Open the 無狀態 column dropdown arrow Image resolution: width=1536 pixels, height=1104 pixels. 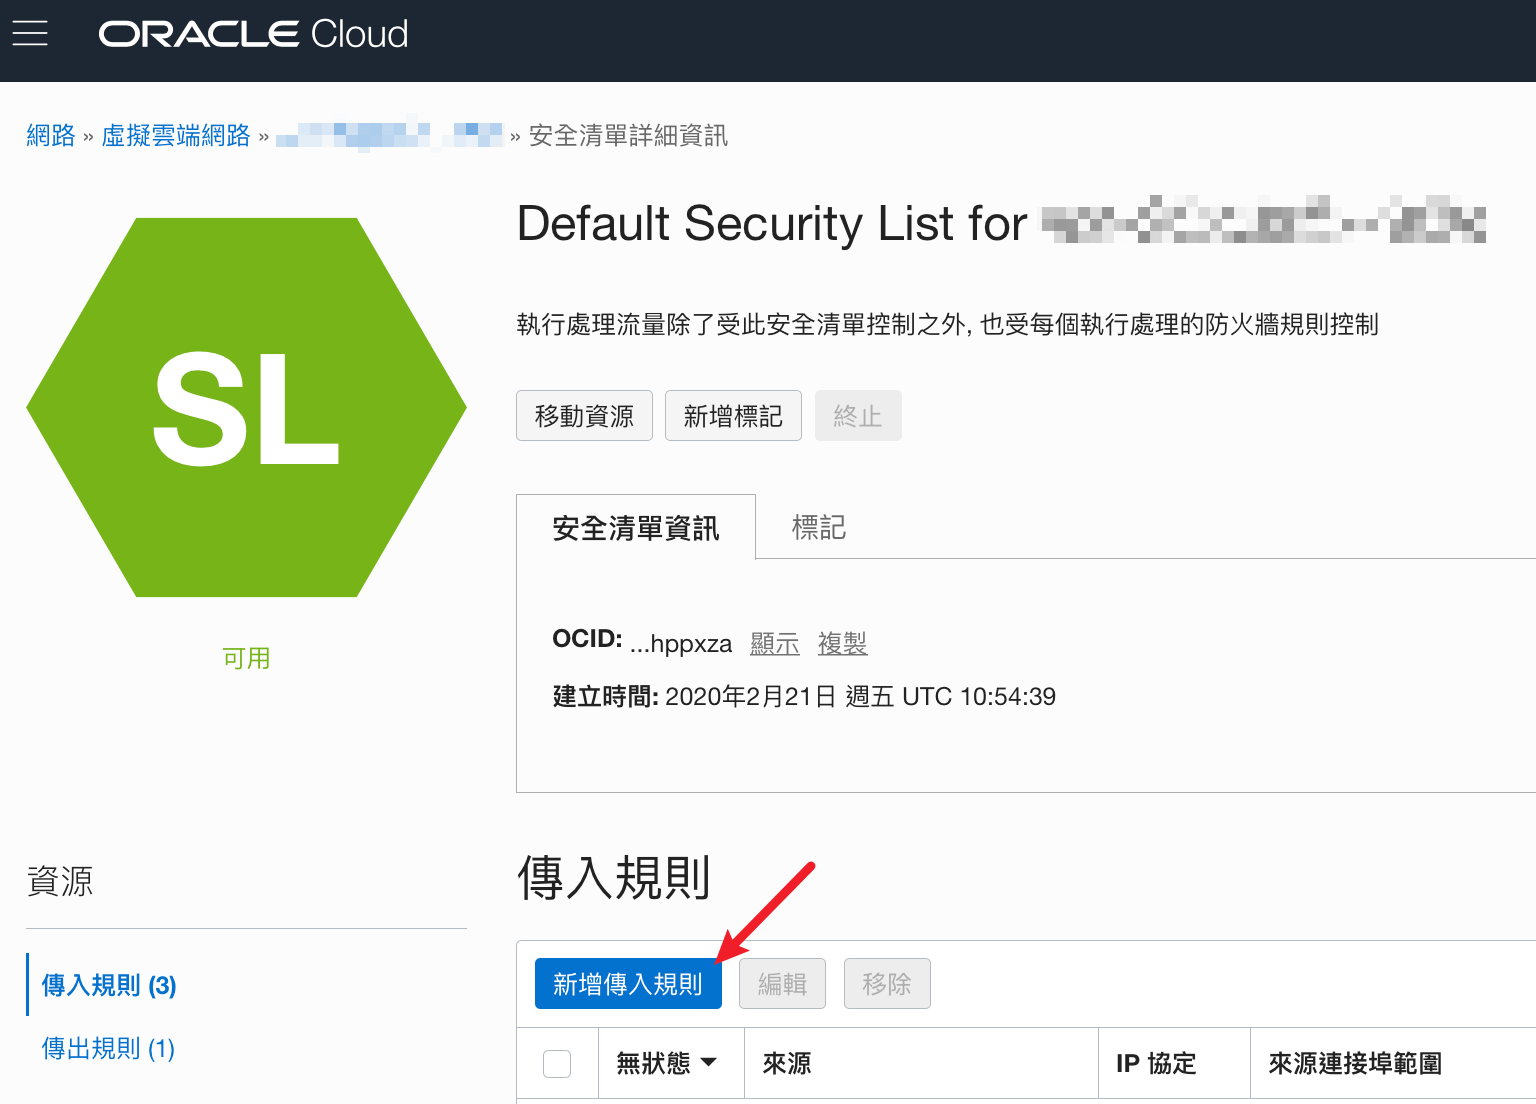pyautogui.click(x=709, y=1062)
